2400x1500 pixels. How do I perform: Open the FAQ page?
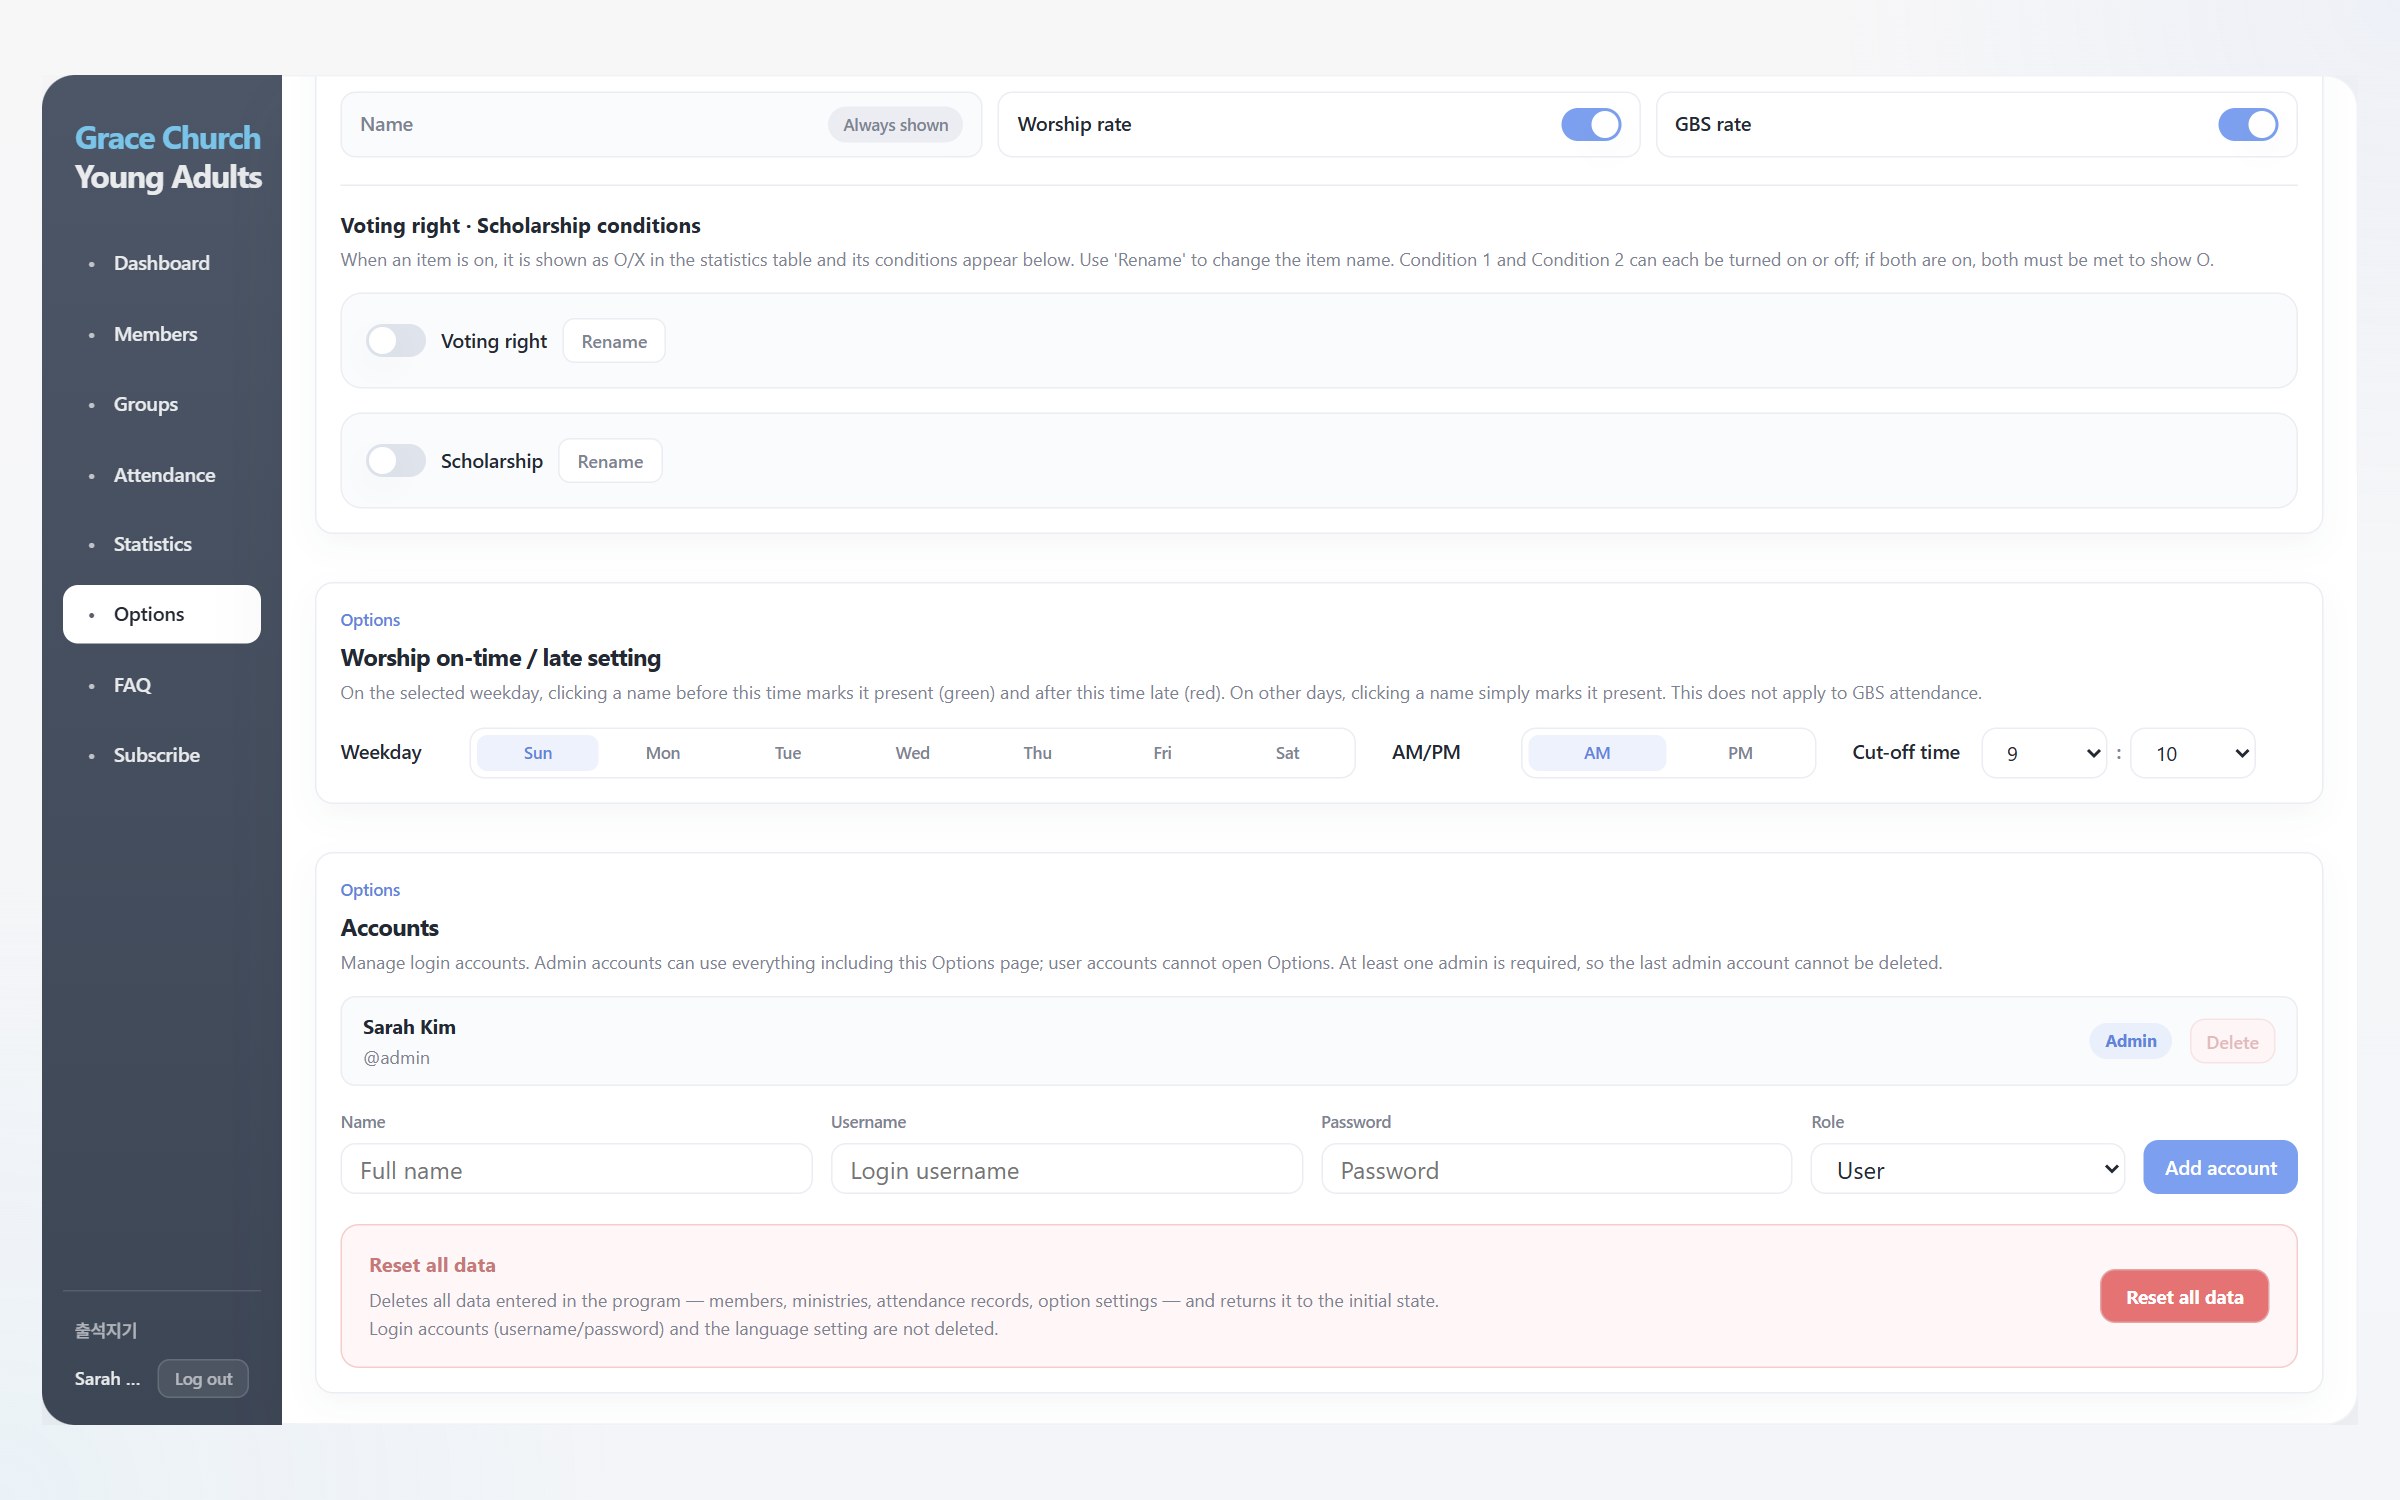(x=161, y=685)
